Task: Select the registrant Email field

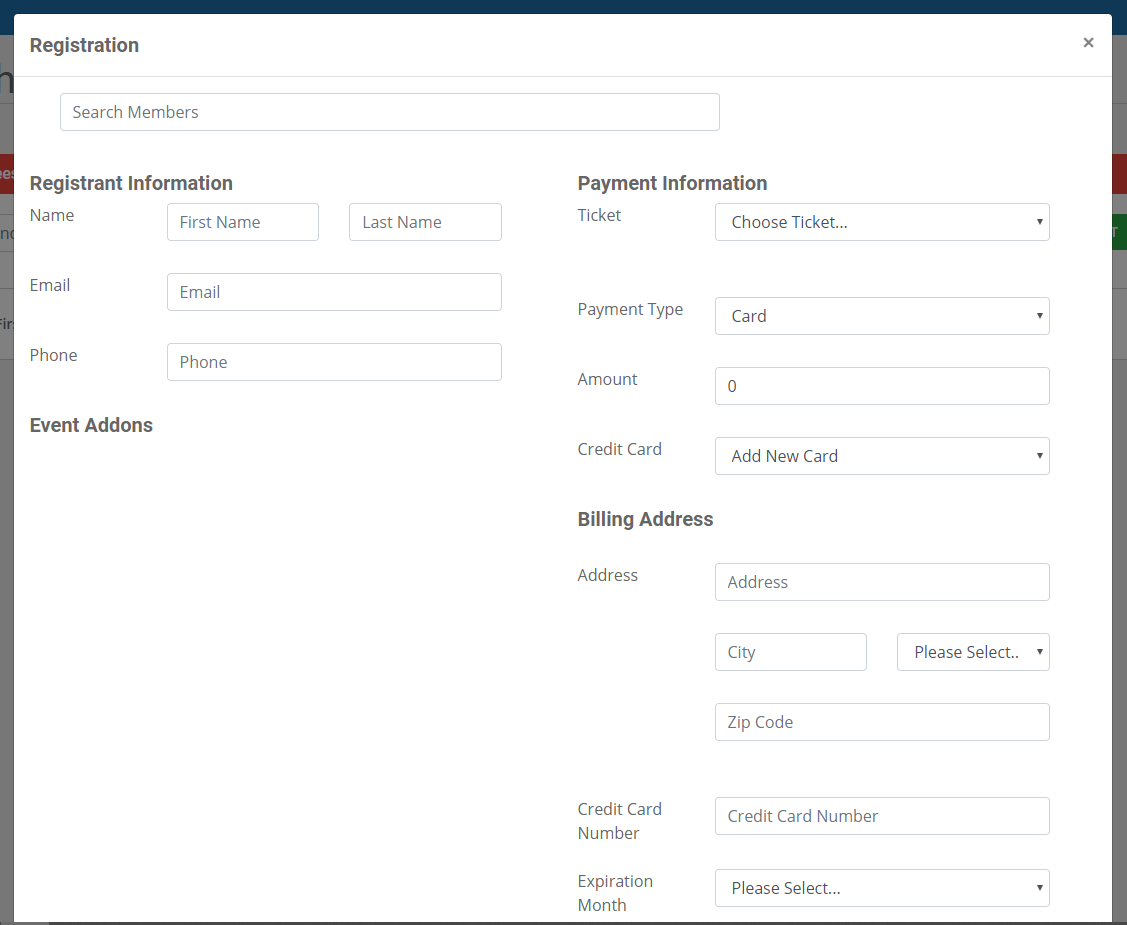Action: click(334, 292)
